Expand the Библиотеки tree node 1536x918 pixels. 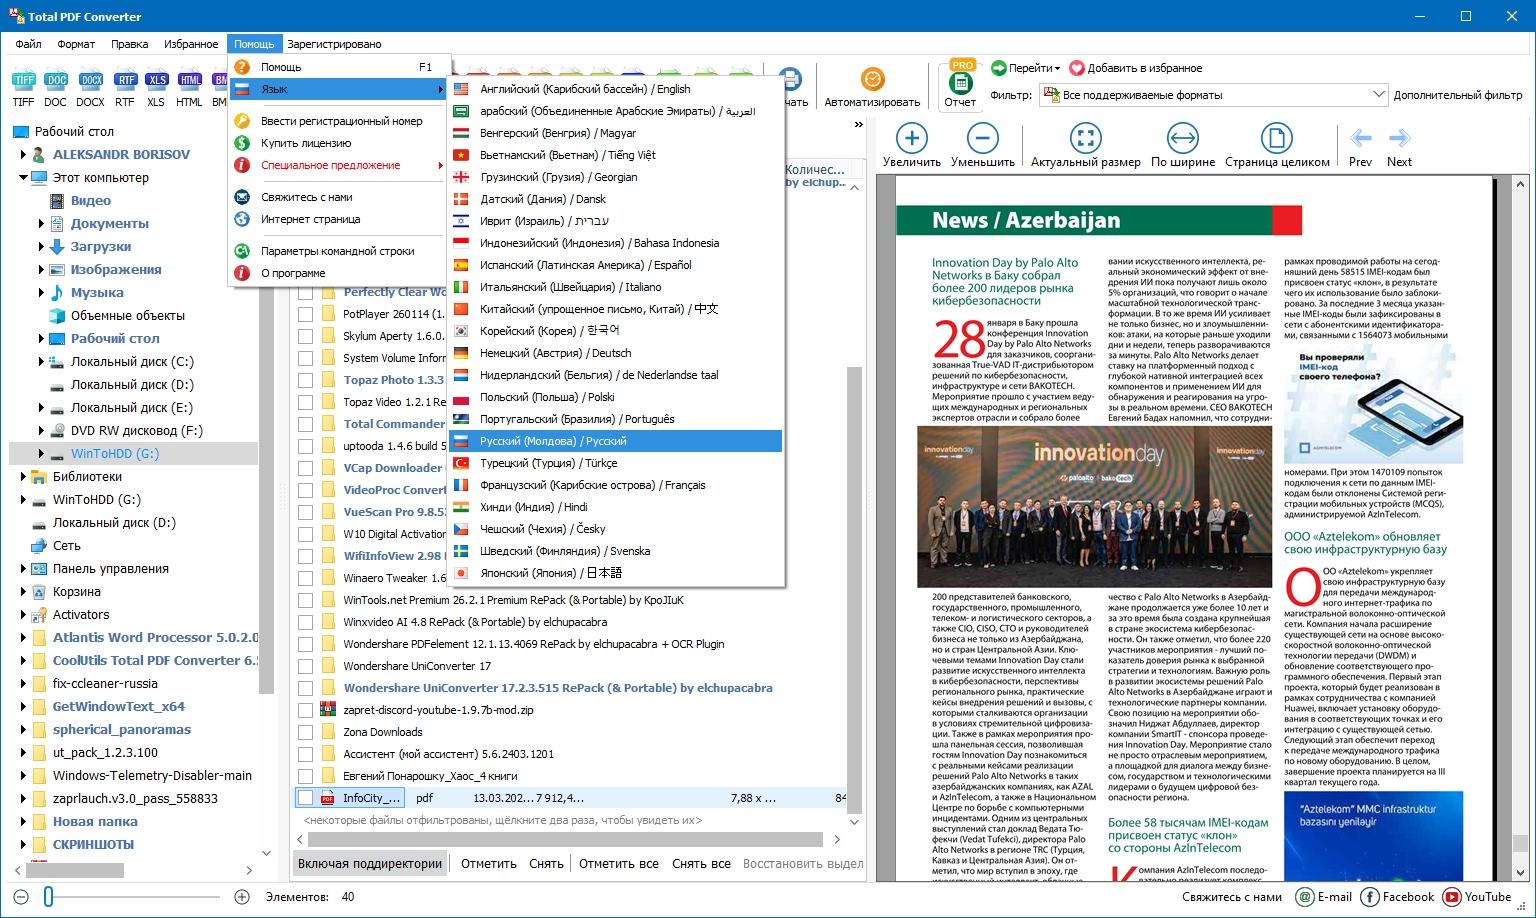coord(23,477)
